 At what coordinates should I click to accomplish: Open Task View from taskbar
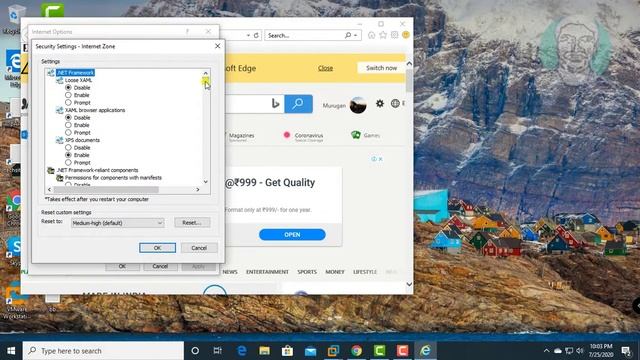218,351
